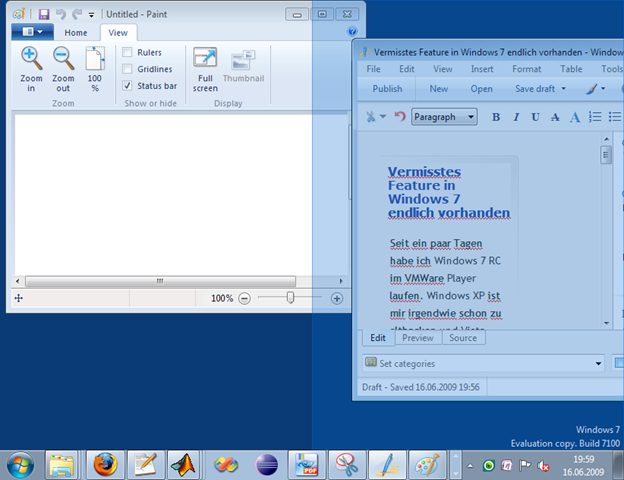
Task: Enable the Rulers checkbox
Action: (x=127, y=52)
